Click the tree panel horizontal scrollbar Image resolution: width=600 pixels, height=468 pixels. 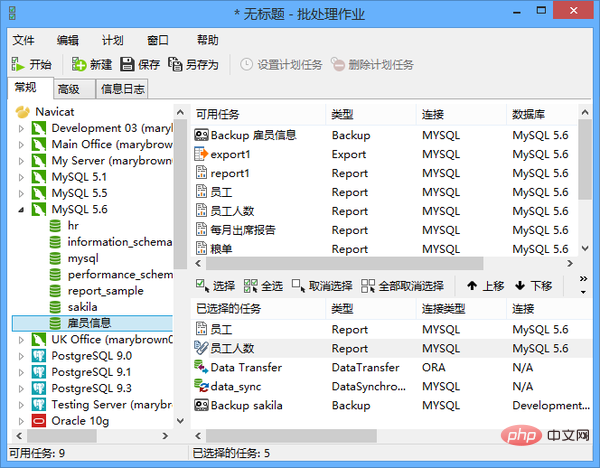pos(62,436)
